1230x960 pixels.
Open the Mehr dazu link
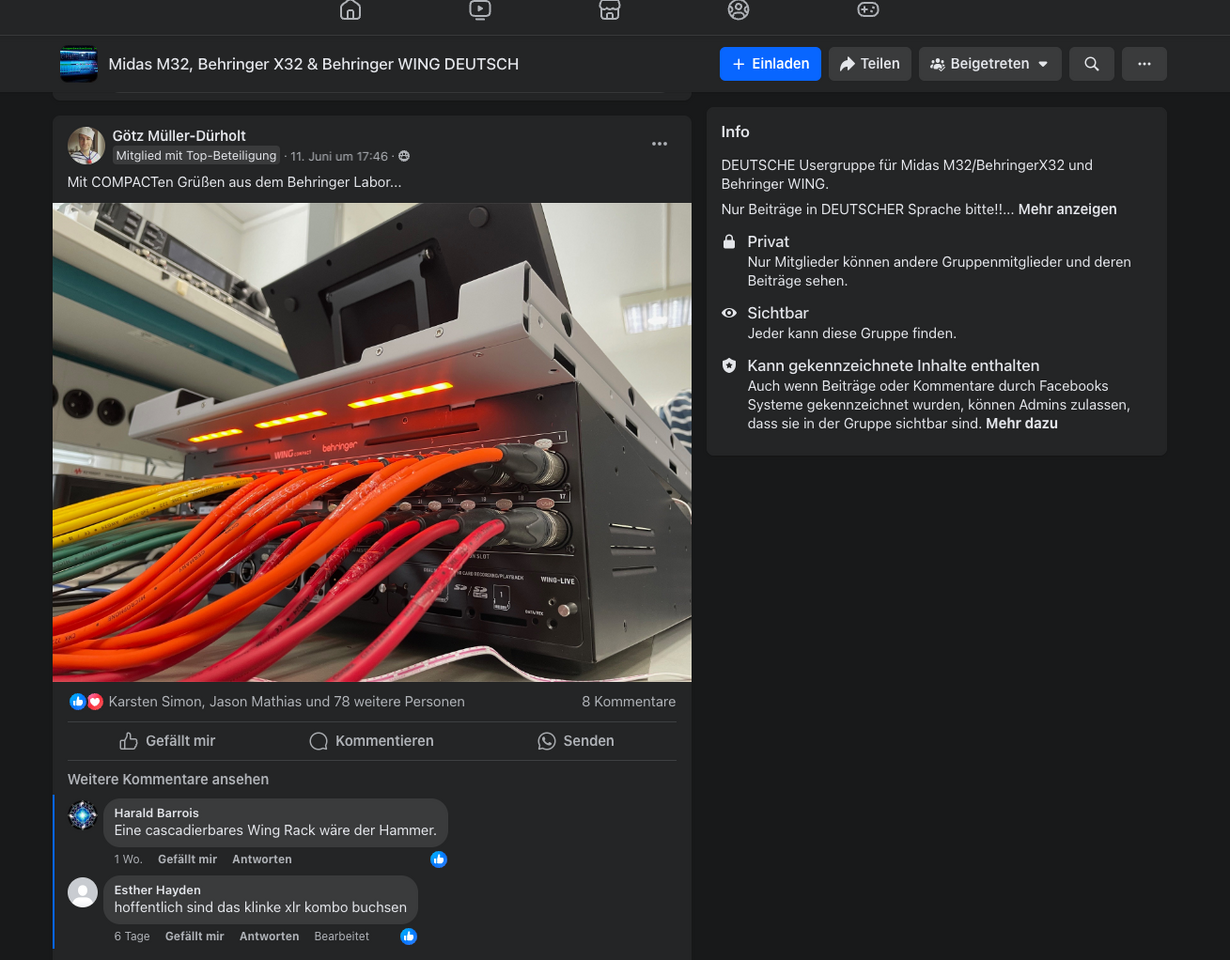pos(1022,423)
